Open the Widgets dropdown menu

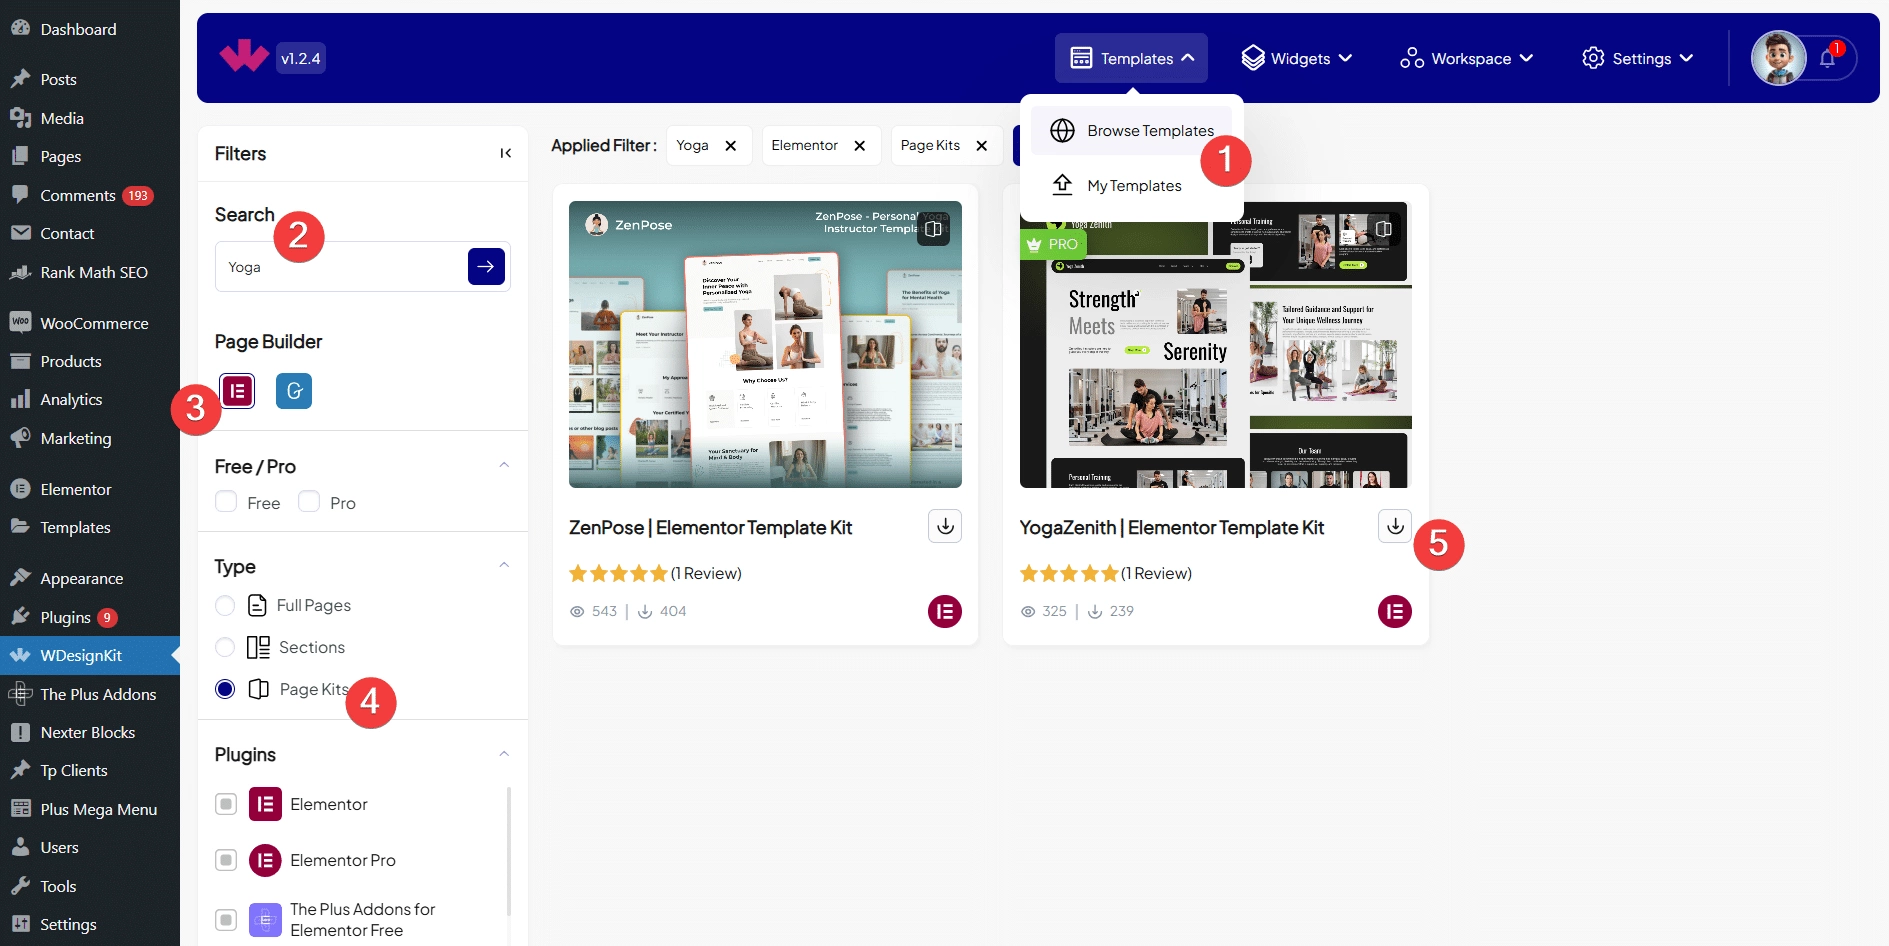(x=1297, y=59)
